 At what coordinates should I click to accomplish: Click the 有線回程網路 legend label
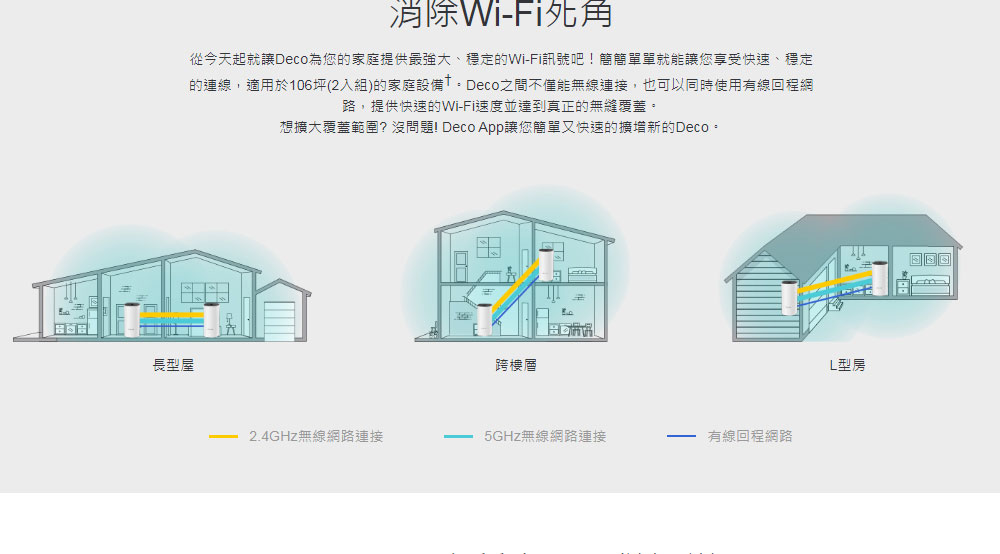(x=749, y=436)
